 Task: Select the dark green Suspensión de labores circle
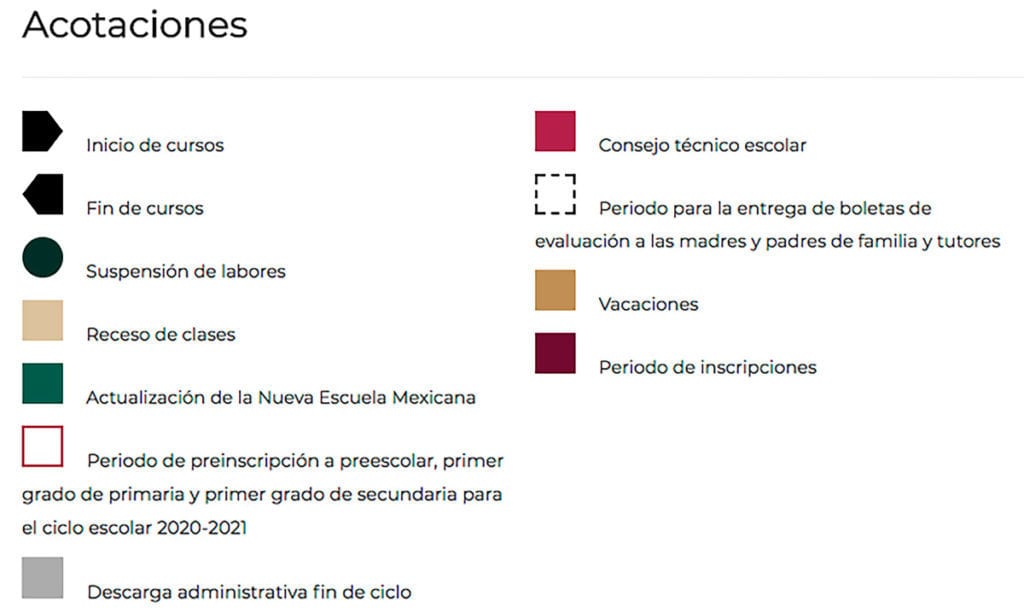tap(42, 257)
